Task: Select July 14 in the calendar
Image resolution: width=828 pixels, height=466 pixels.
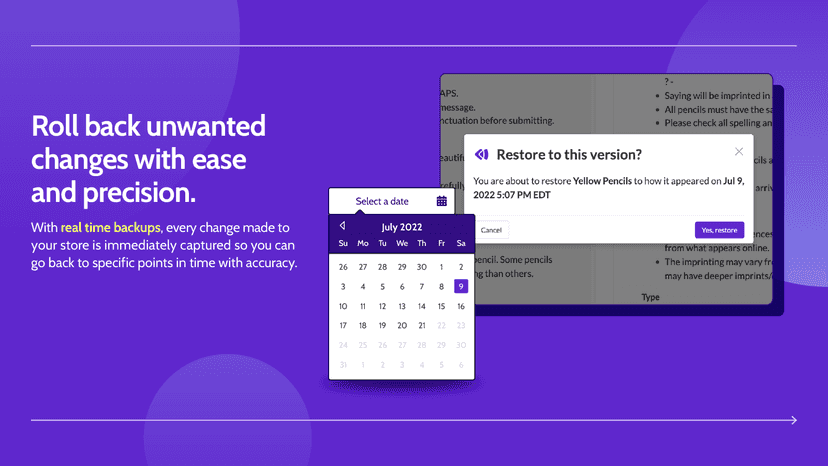Action: coord(421,306)
